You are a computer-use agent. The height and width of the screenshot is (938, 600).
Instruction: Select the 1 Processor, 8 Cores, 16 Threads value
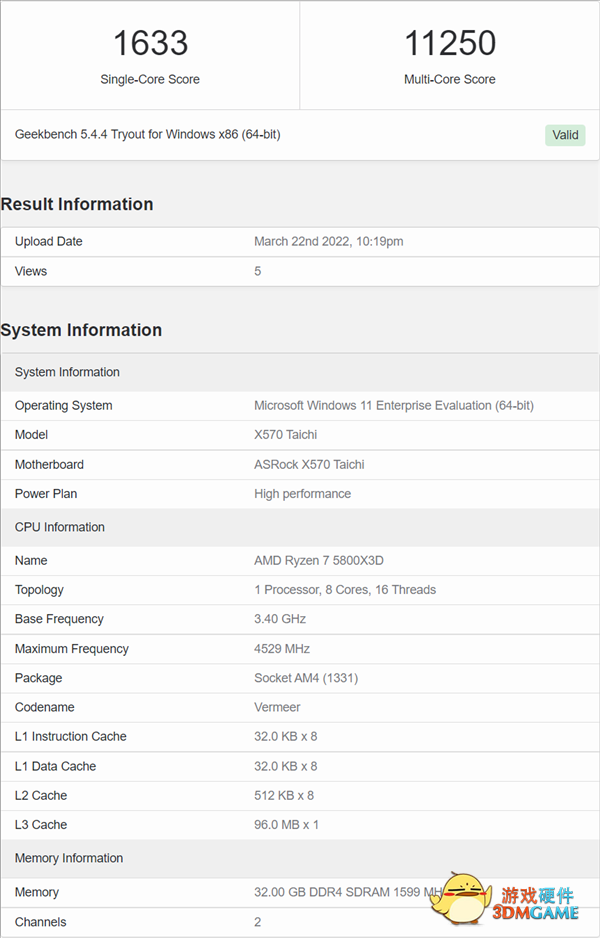345,590
